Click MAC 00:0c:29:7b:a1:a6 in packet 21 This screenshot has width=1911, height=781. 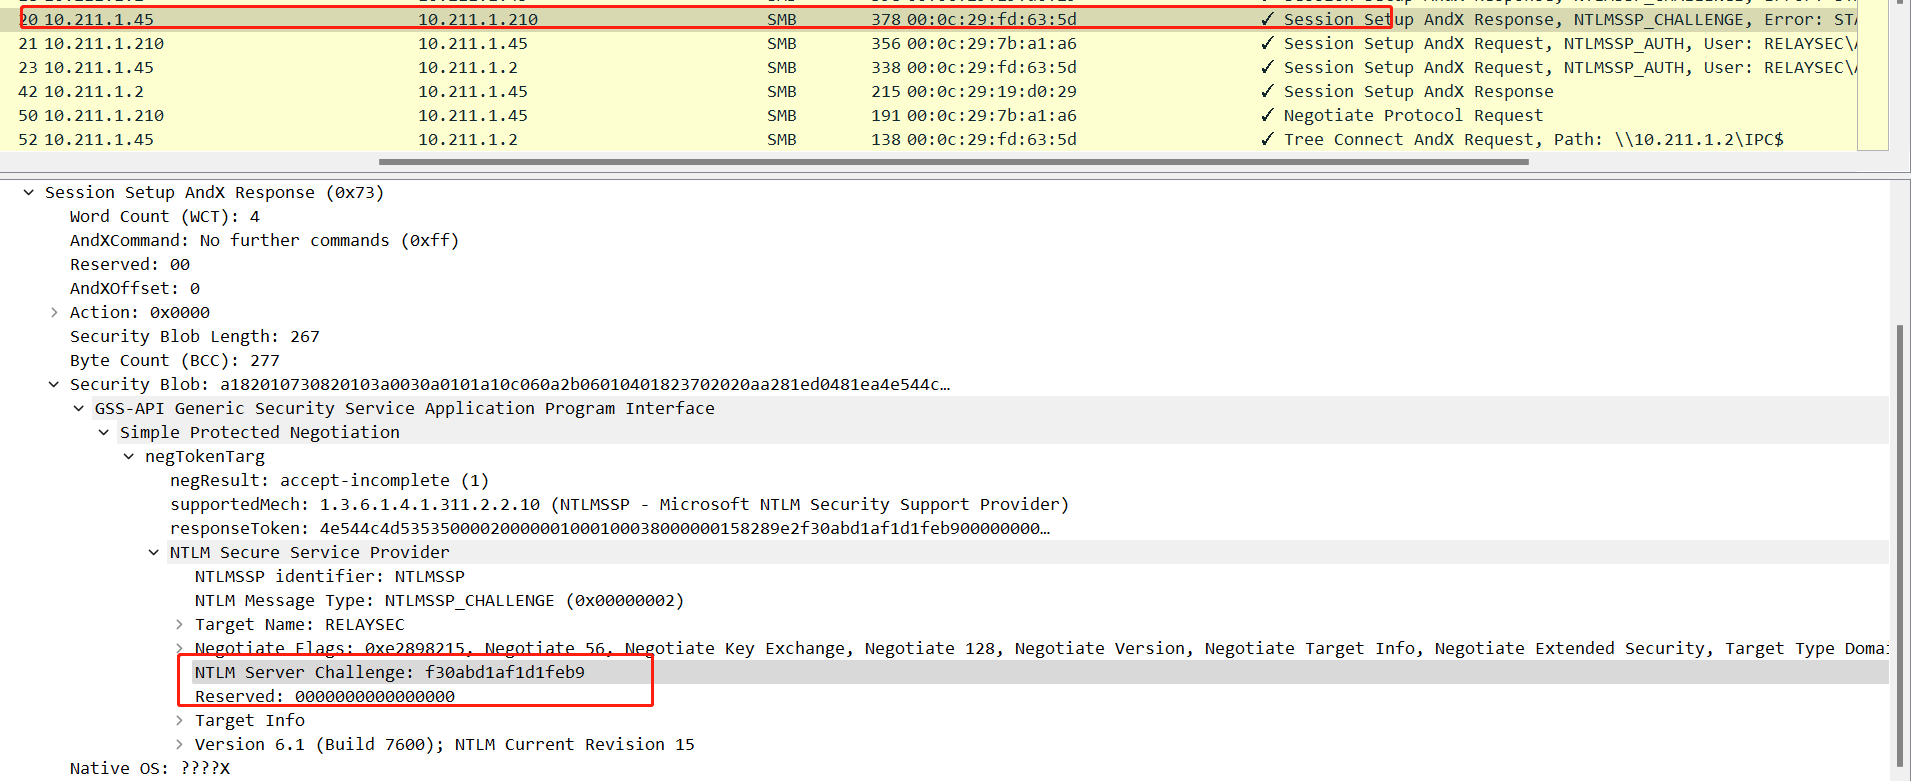992,44
